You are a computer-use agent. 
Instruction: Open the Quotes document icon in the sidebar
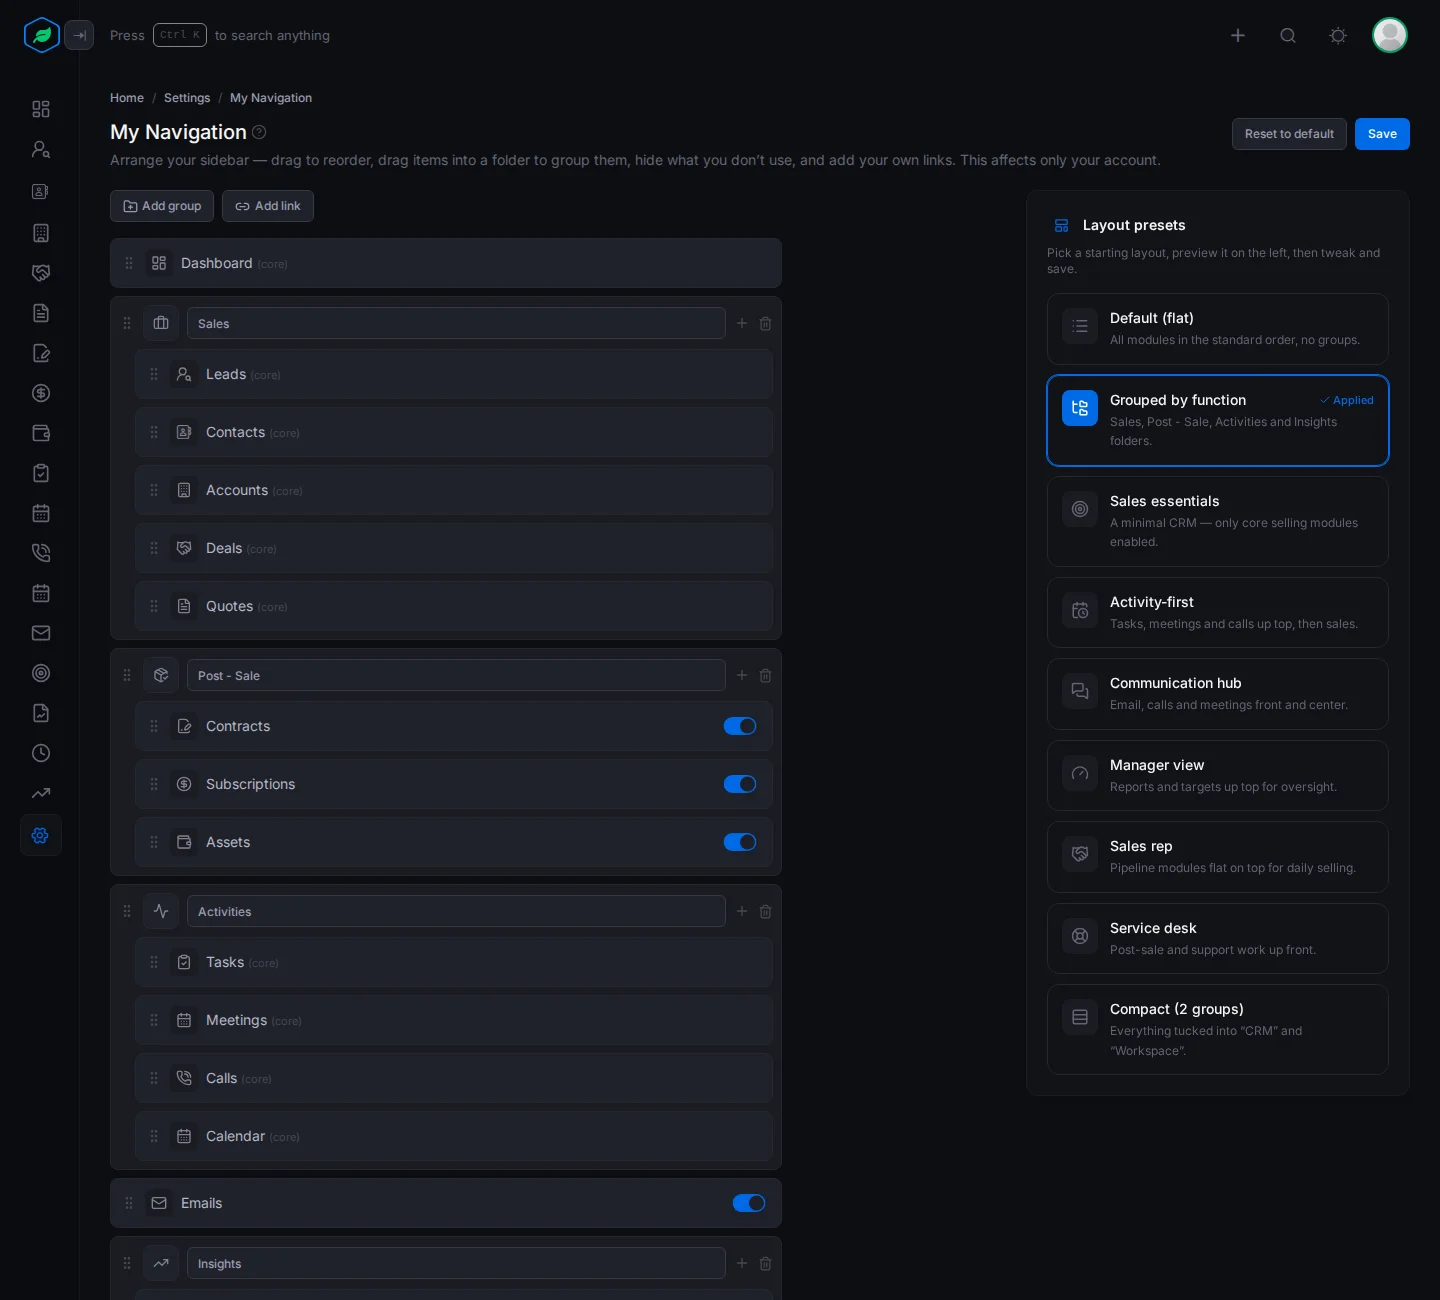click(x=41, y=313)
